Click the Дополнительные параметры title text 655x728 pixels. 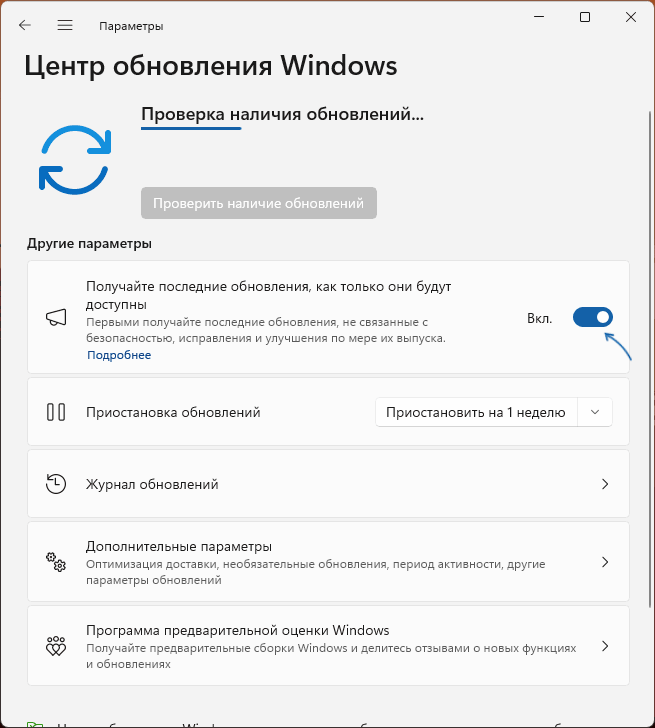(179, 546)
